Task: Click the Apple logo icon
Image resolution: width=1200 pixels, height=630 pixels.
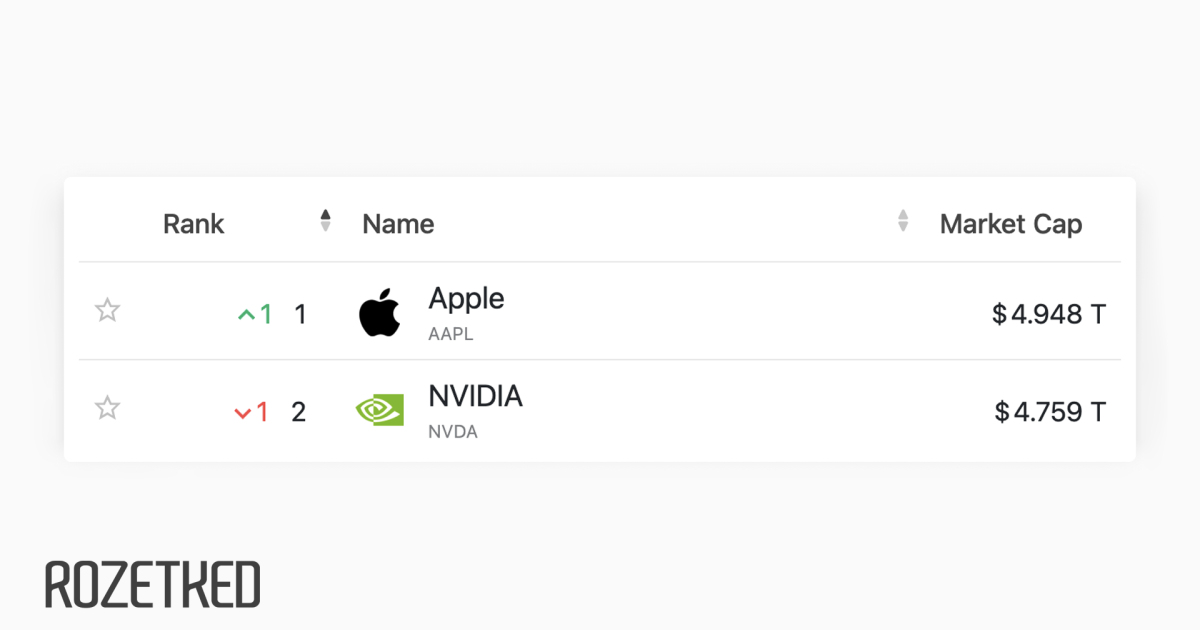Action: (x=380, y=312)
